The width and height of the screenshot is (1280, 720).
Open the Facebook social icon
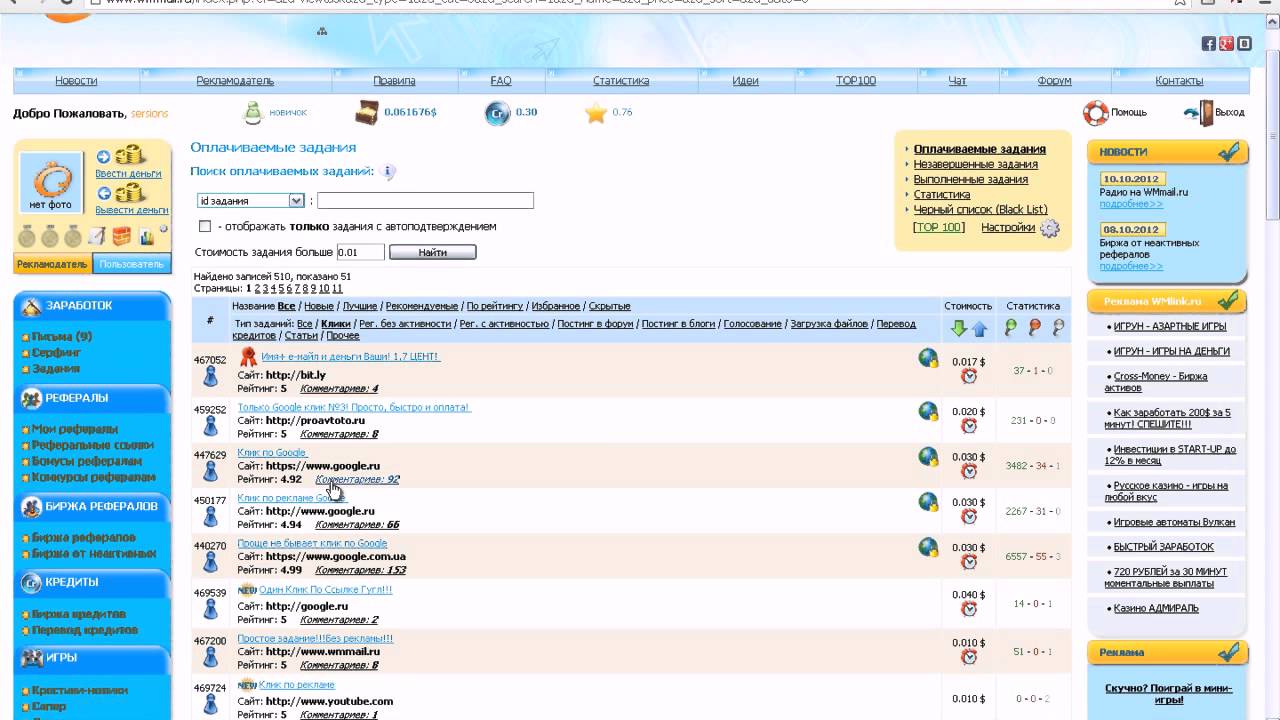[x=1208, y=44]
